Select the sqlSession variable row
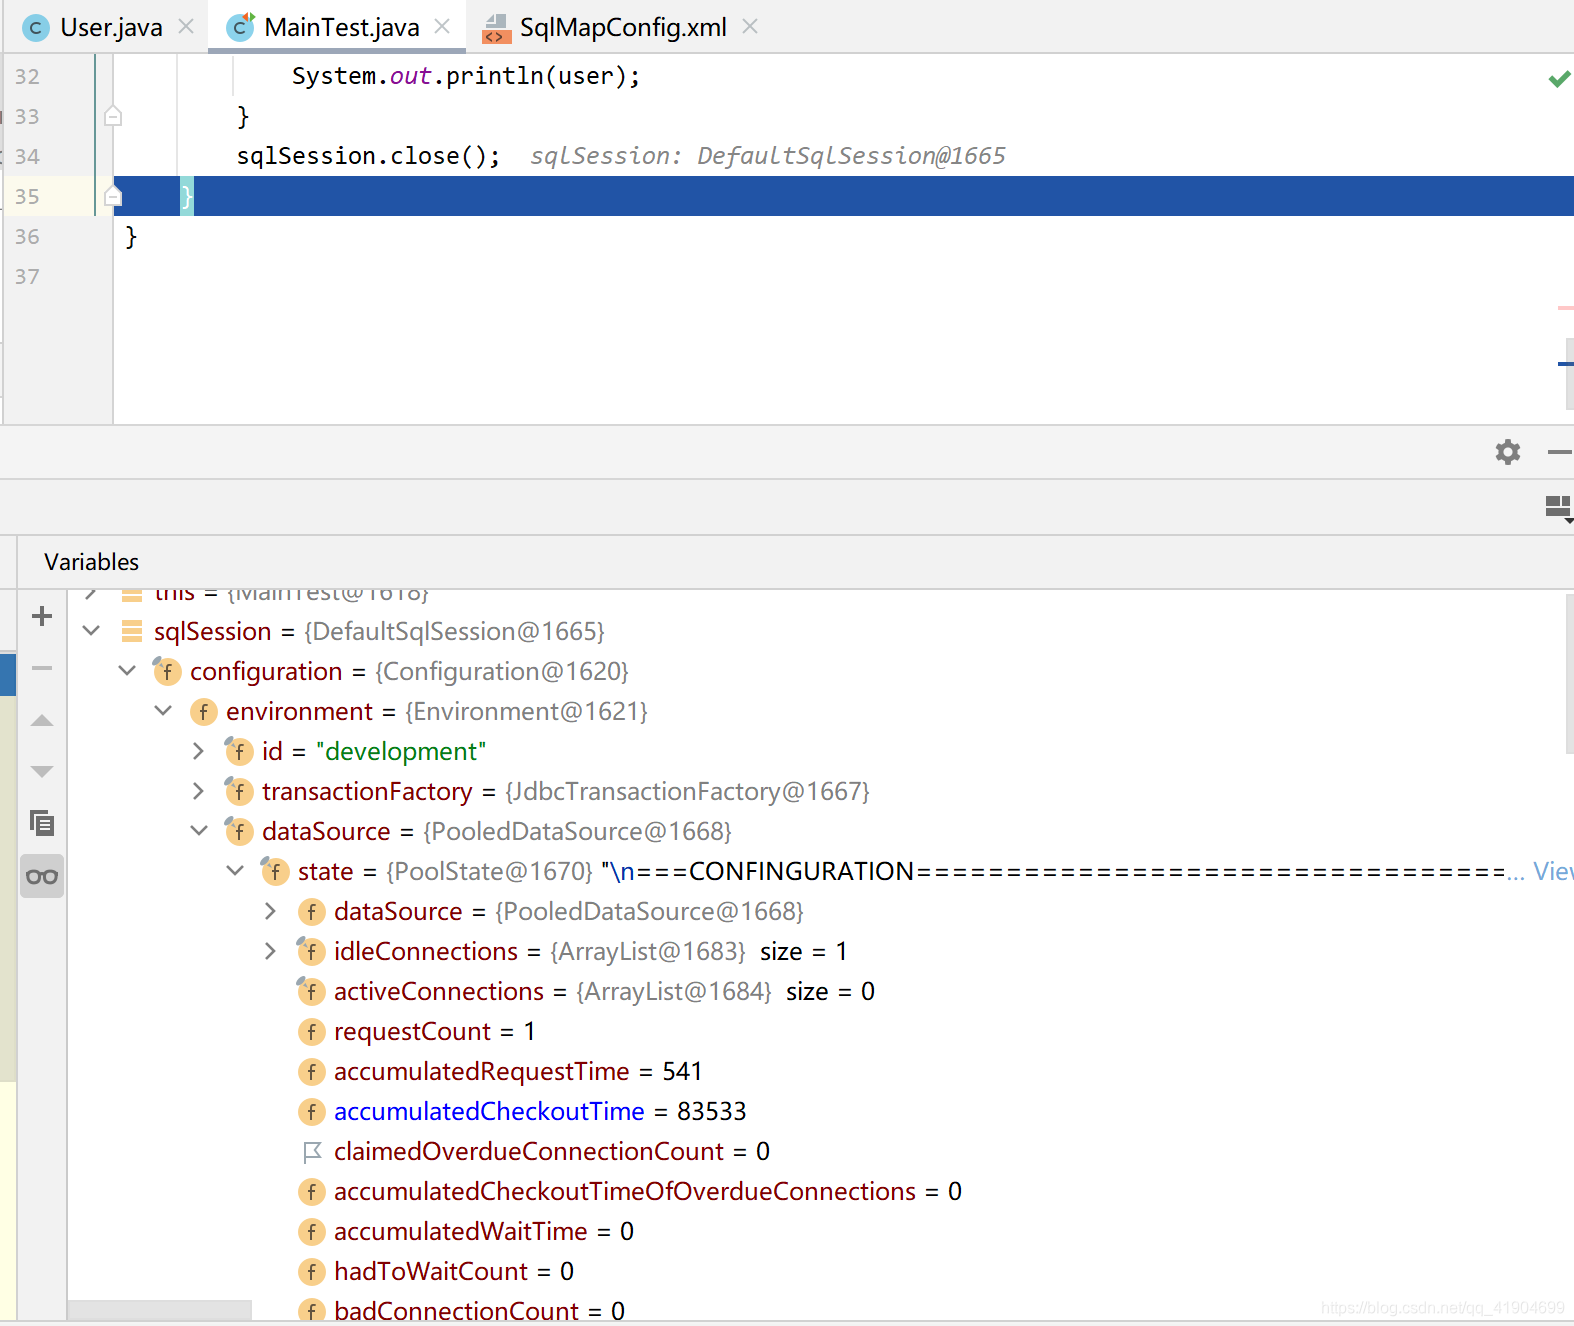 820,631
